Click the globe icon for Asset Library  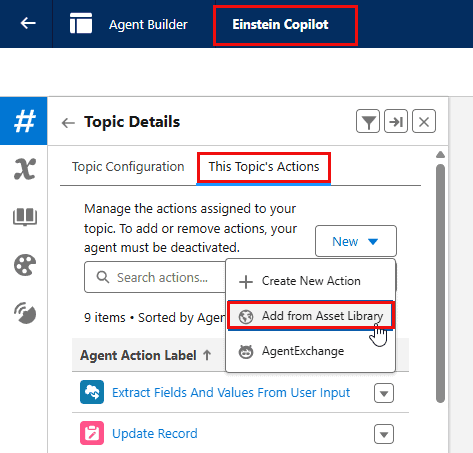pyautogui.click(x=246, y=316)
